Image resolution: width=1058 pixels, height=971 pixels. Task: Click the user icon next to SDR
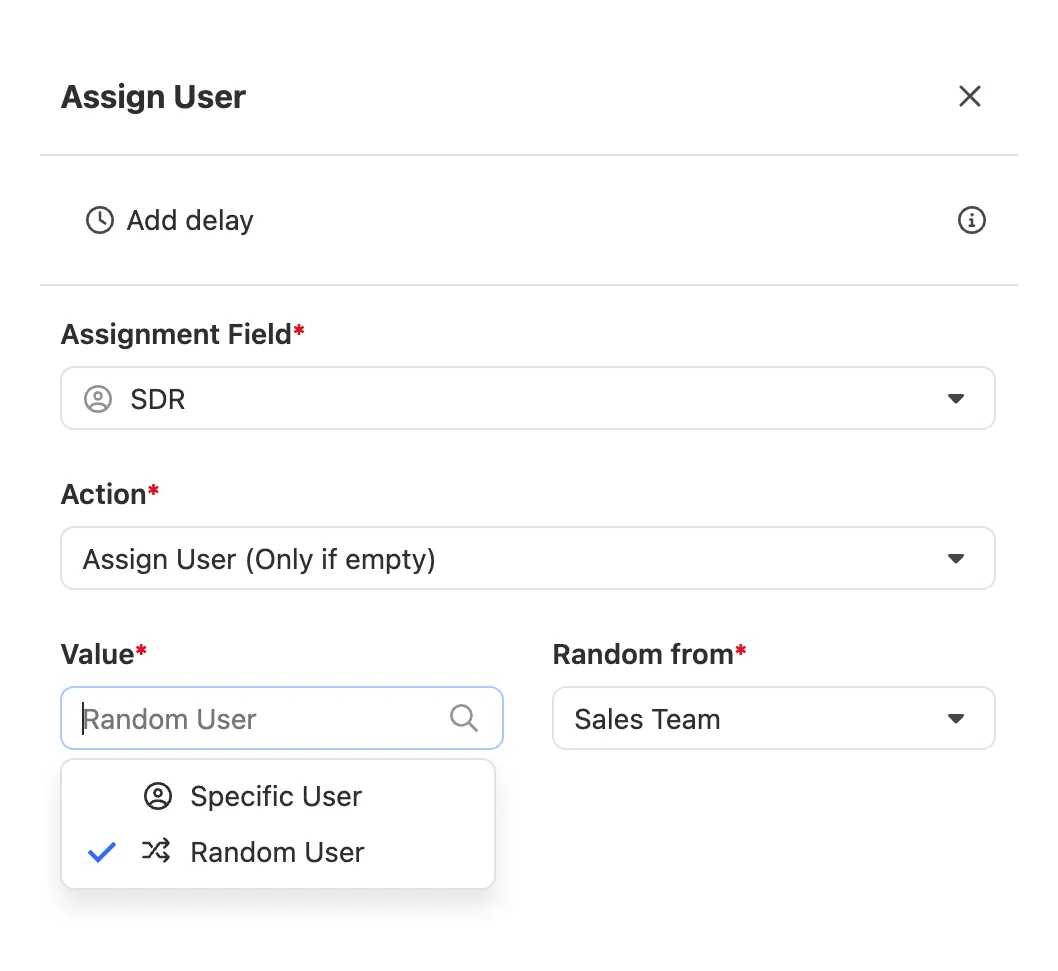98,399
